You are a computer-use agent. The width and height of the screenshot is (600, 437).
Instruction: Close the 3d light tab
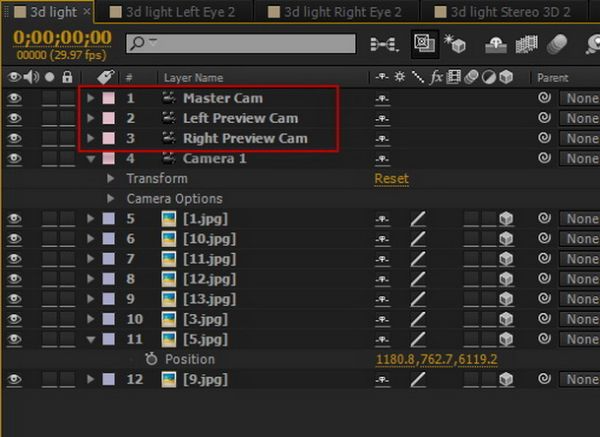pos(87,12)
